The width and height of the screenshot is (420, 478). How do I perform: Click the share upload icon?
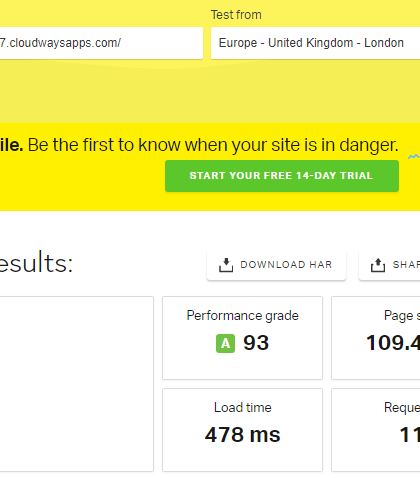click(378, 265)
